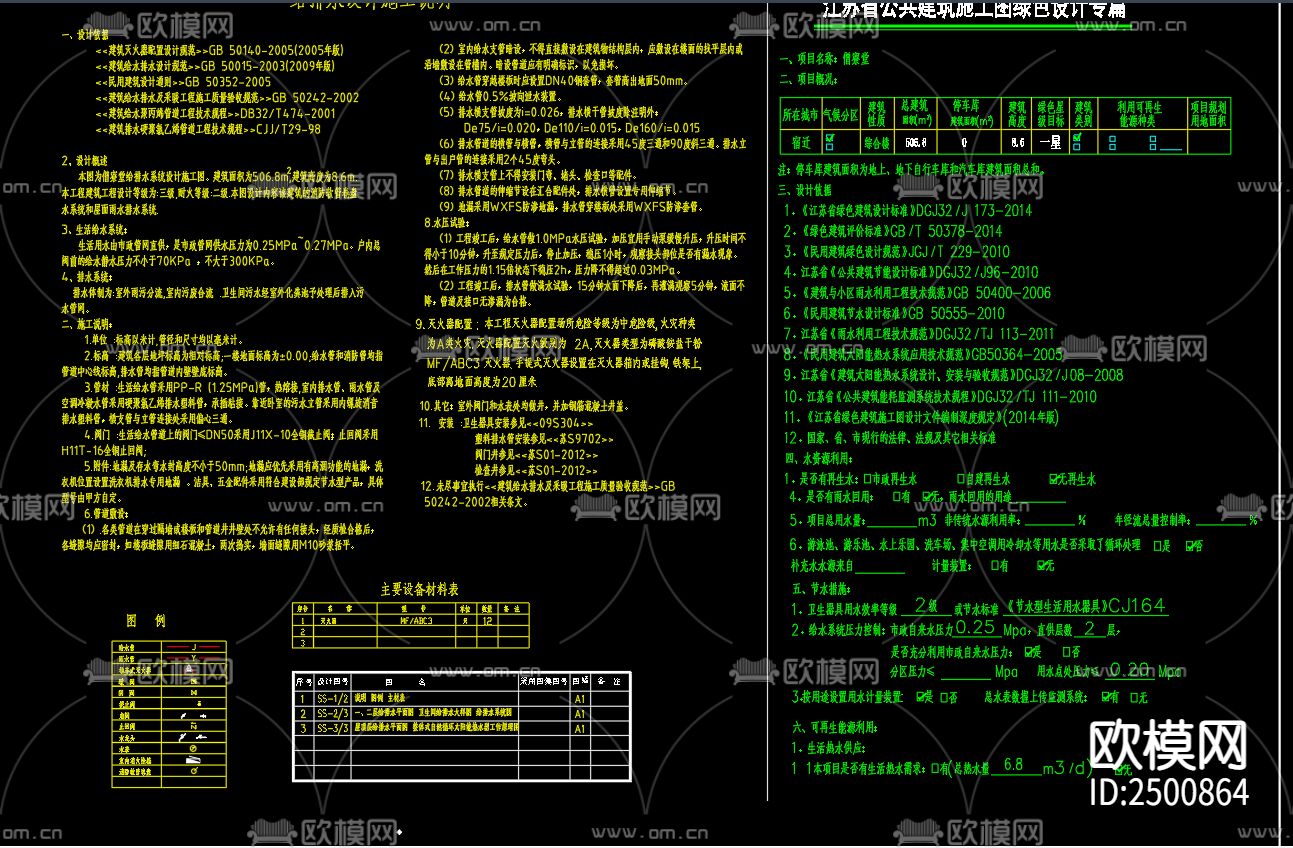This screenshot has height=848, width=1293.
Task: Click the "GB 50400-2006" rainwater code line
Action: 917,293
